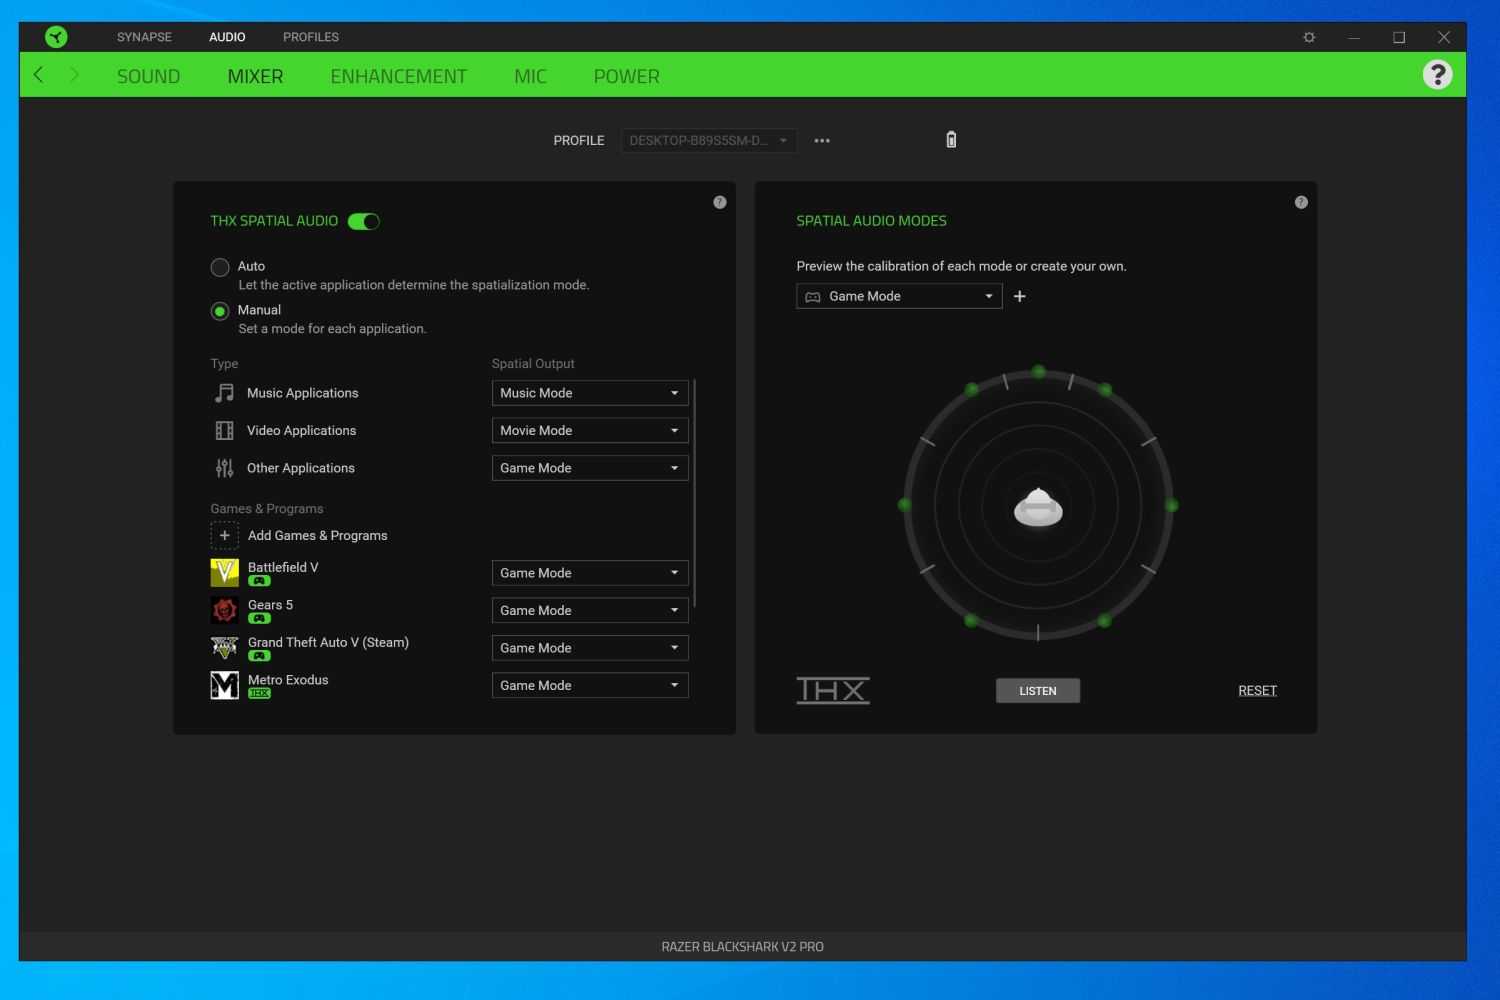The width and height of the screenshot is (1500, 1000).
Task: Open the Enhancement tab
Action: (x=398, y=76)
